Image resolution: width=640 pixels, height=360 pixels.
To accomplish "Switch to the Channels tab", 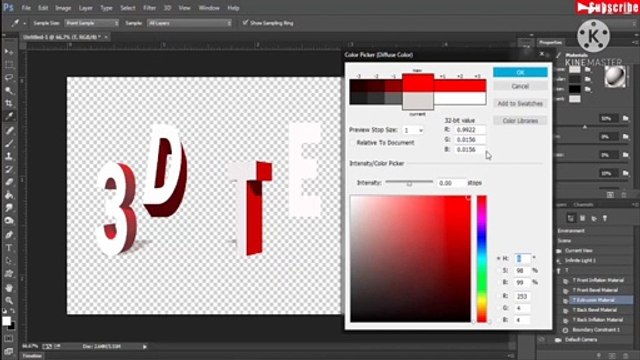I will 583,204.
